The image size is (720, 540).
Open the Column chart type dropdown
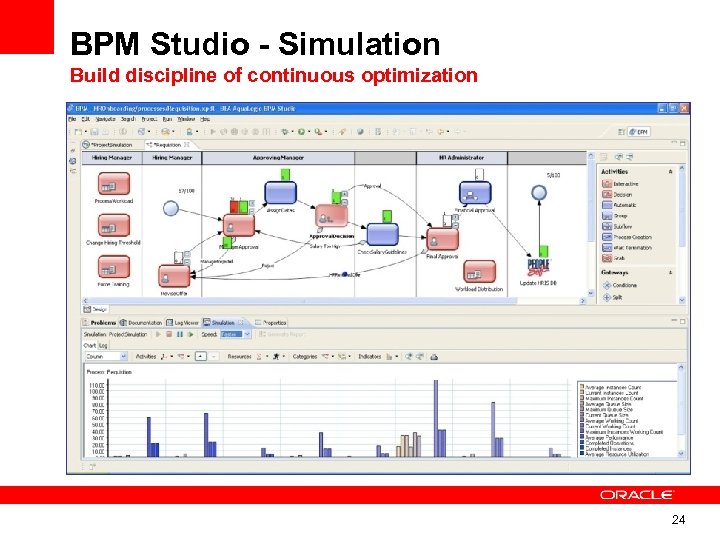tap(123, 356)
